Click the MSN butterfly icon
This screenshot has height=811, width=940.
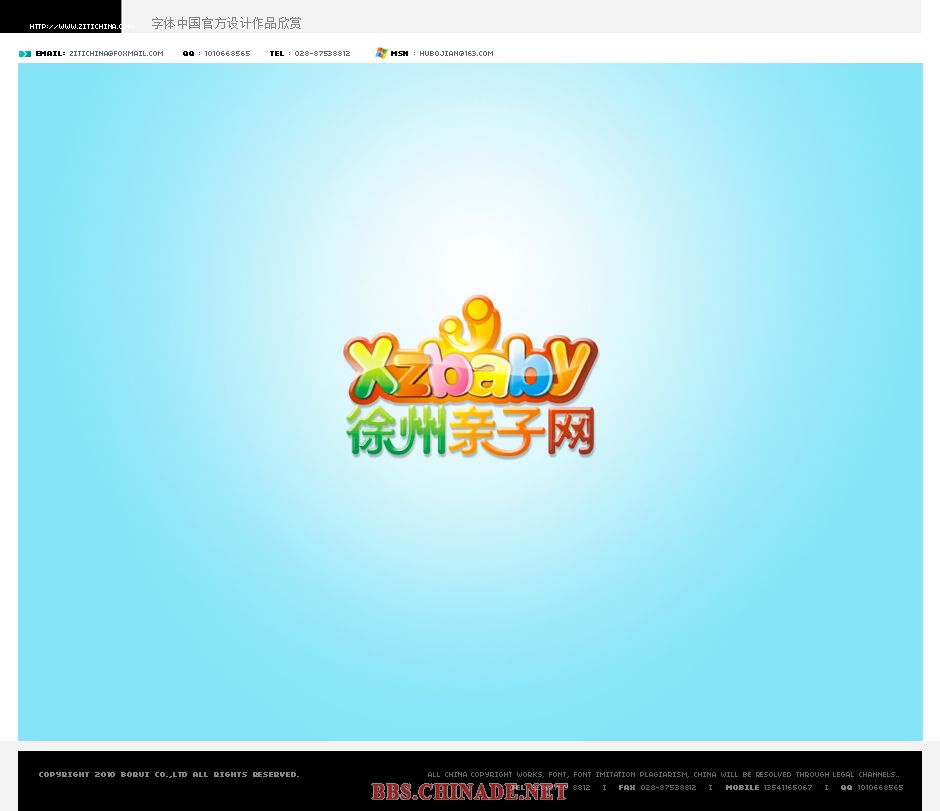381,53
